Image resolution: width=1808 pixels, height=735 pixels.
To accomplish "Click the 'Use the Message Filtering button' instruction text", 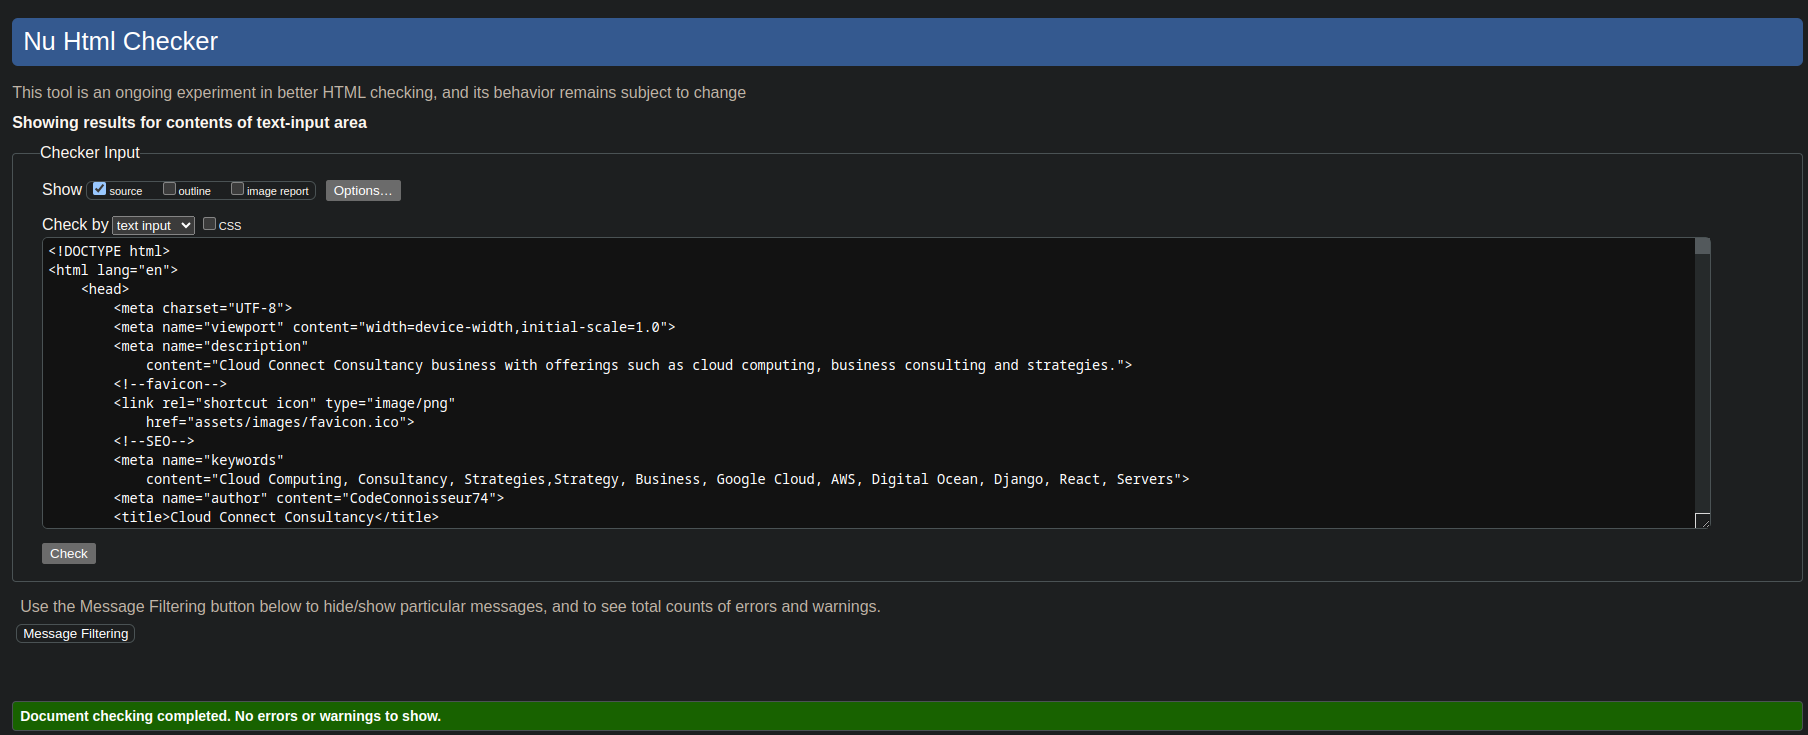I will coord(450,606).
